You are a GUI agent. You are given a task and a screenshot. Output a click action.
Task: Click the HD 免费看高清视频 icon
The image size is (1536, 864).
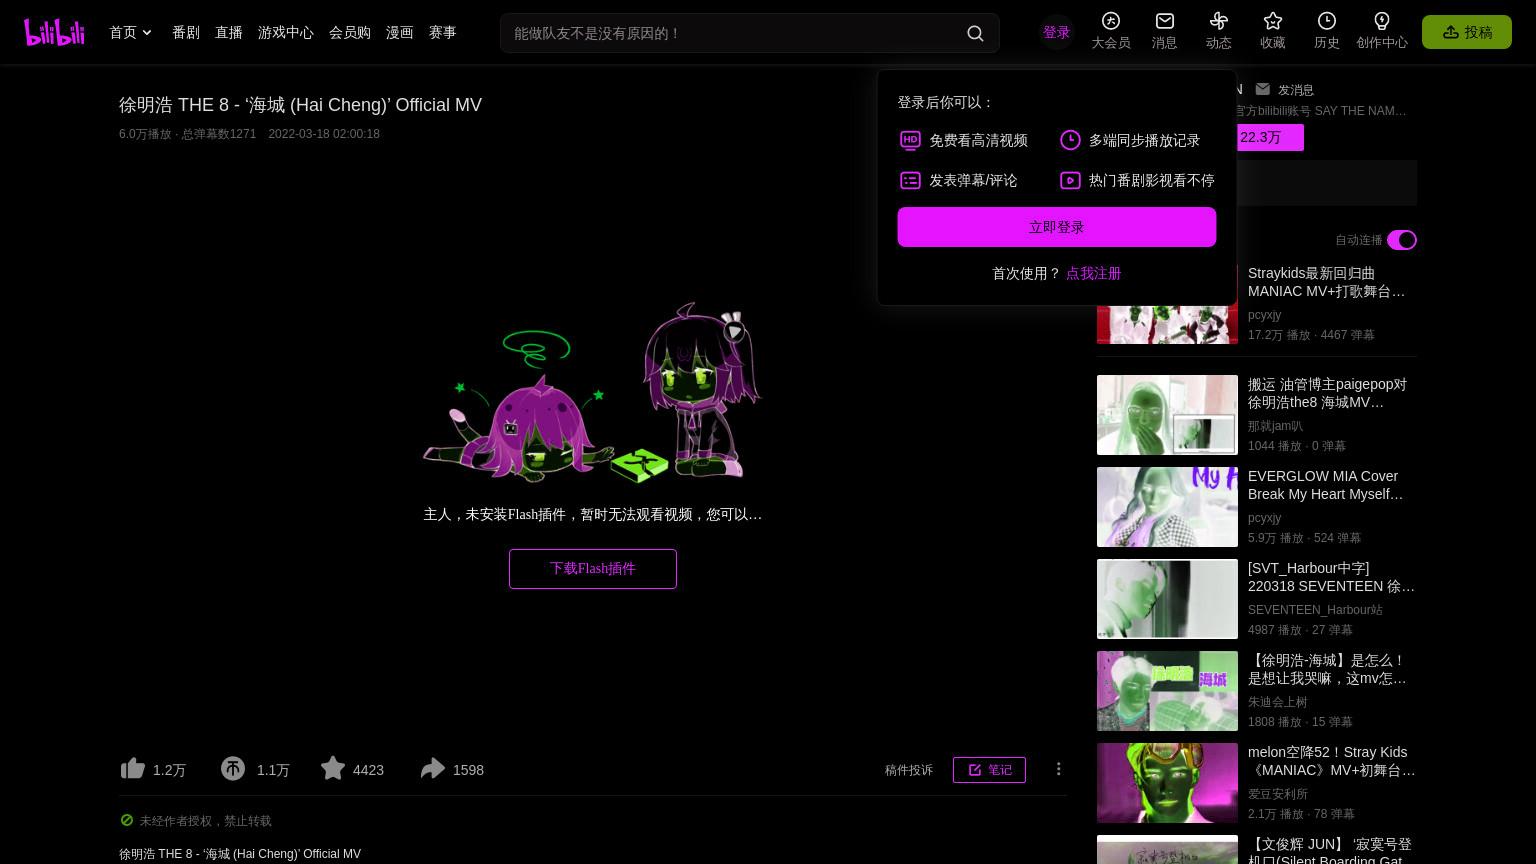pyautogui.click(x=910, y=141)
